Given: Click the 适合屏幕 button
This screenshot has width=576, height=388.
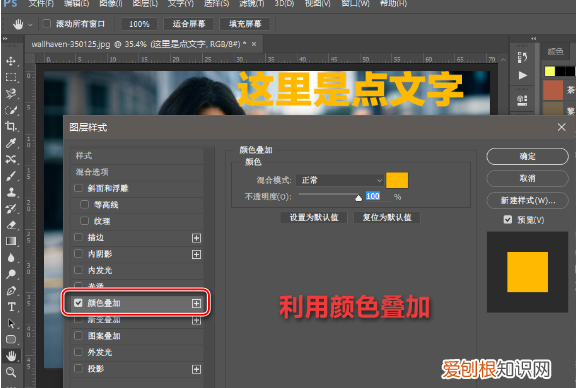Looking at the screenshot, I should pyautogui.click(x=189, y=24).
